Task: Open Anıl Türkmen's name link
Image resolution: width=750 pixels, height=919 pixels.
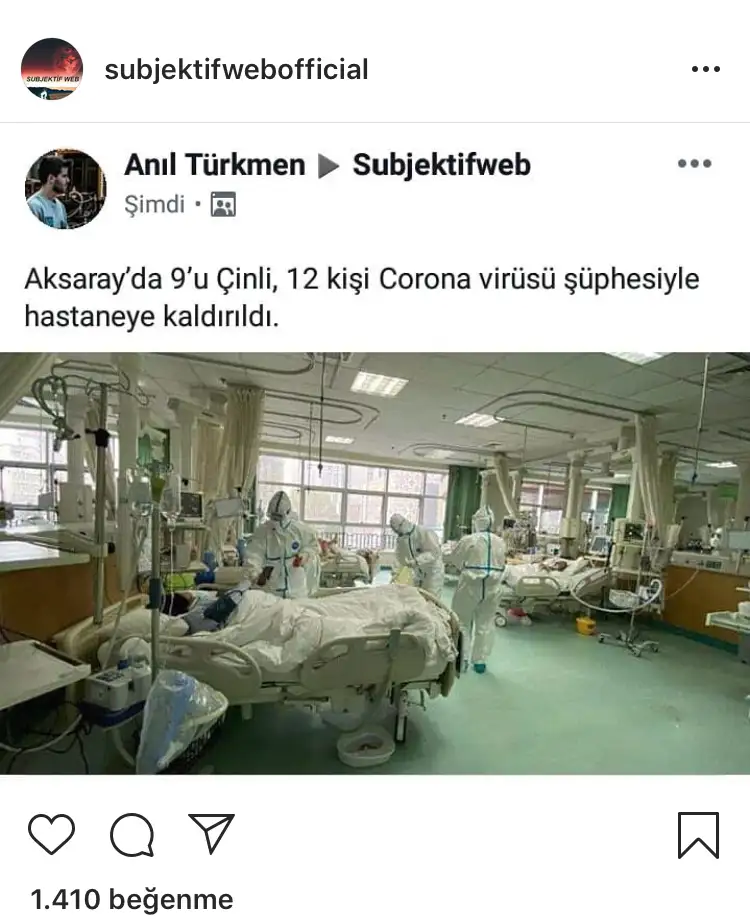Action: click(x=214, y=165)
